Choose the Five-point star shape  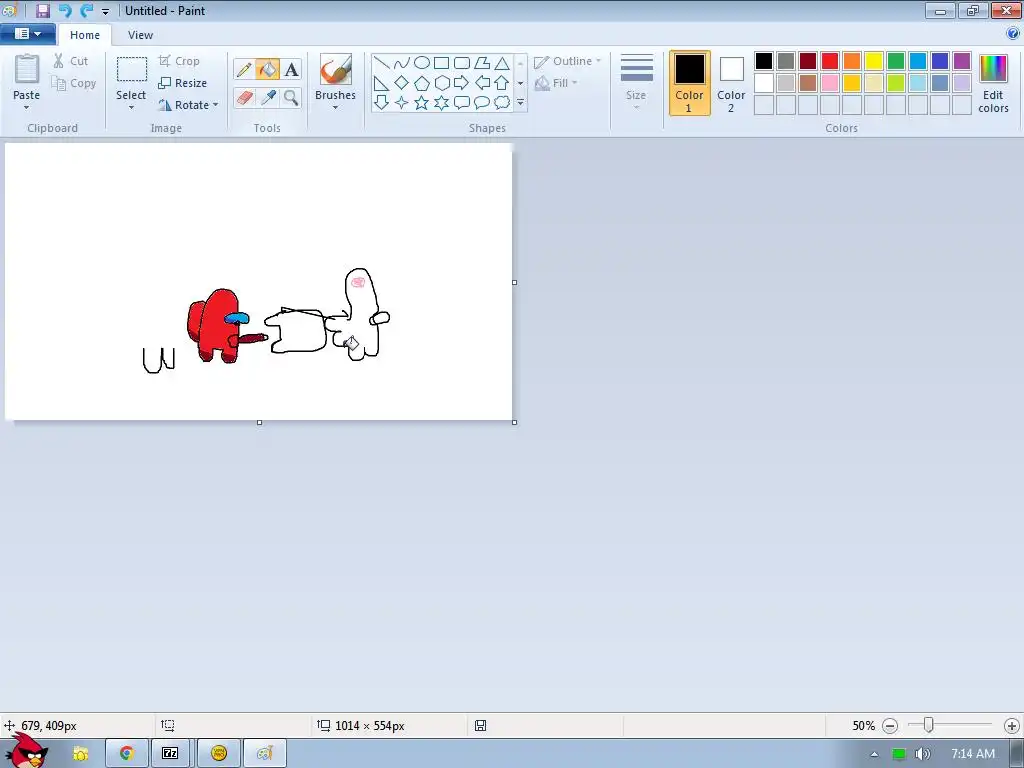[422, 103]
